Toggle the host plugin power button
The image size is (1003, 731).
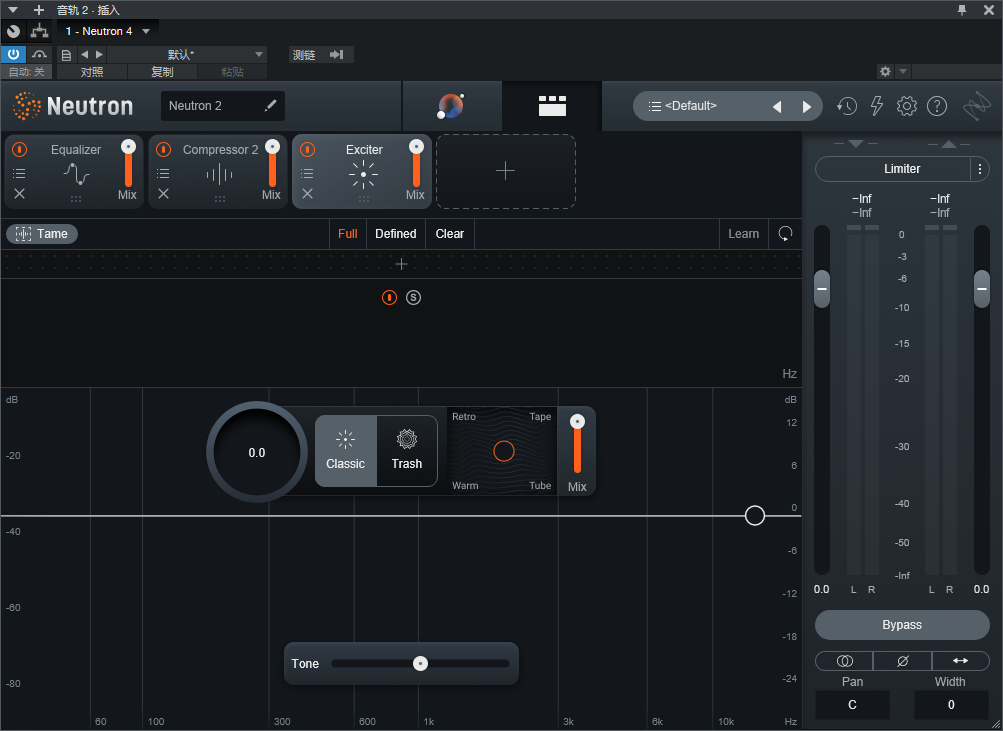click(x=13, y=54)
